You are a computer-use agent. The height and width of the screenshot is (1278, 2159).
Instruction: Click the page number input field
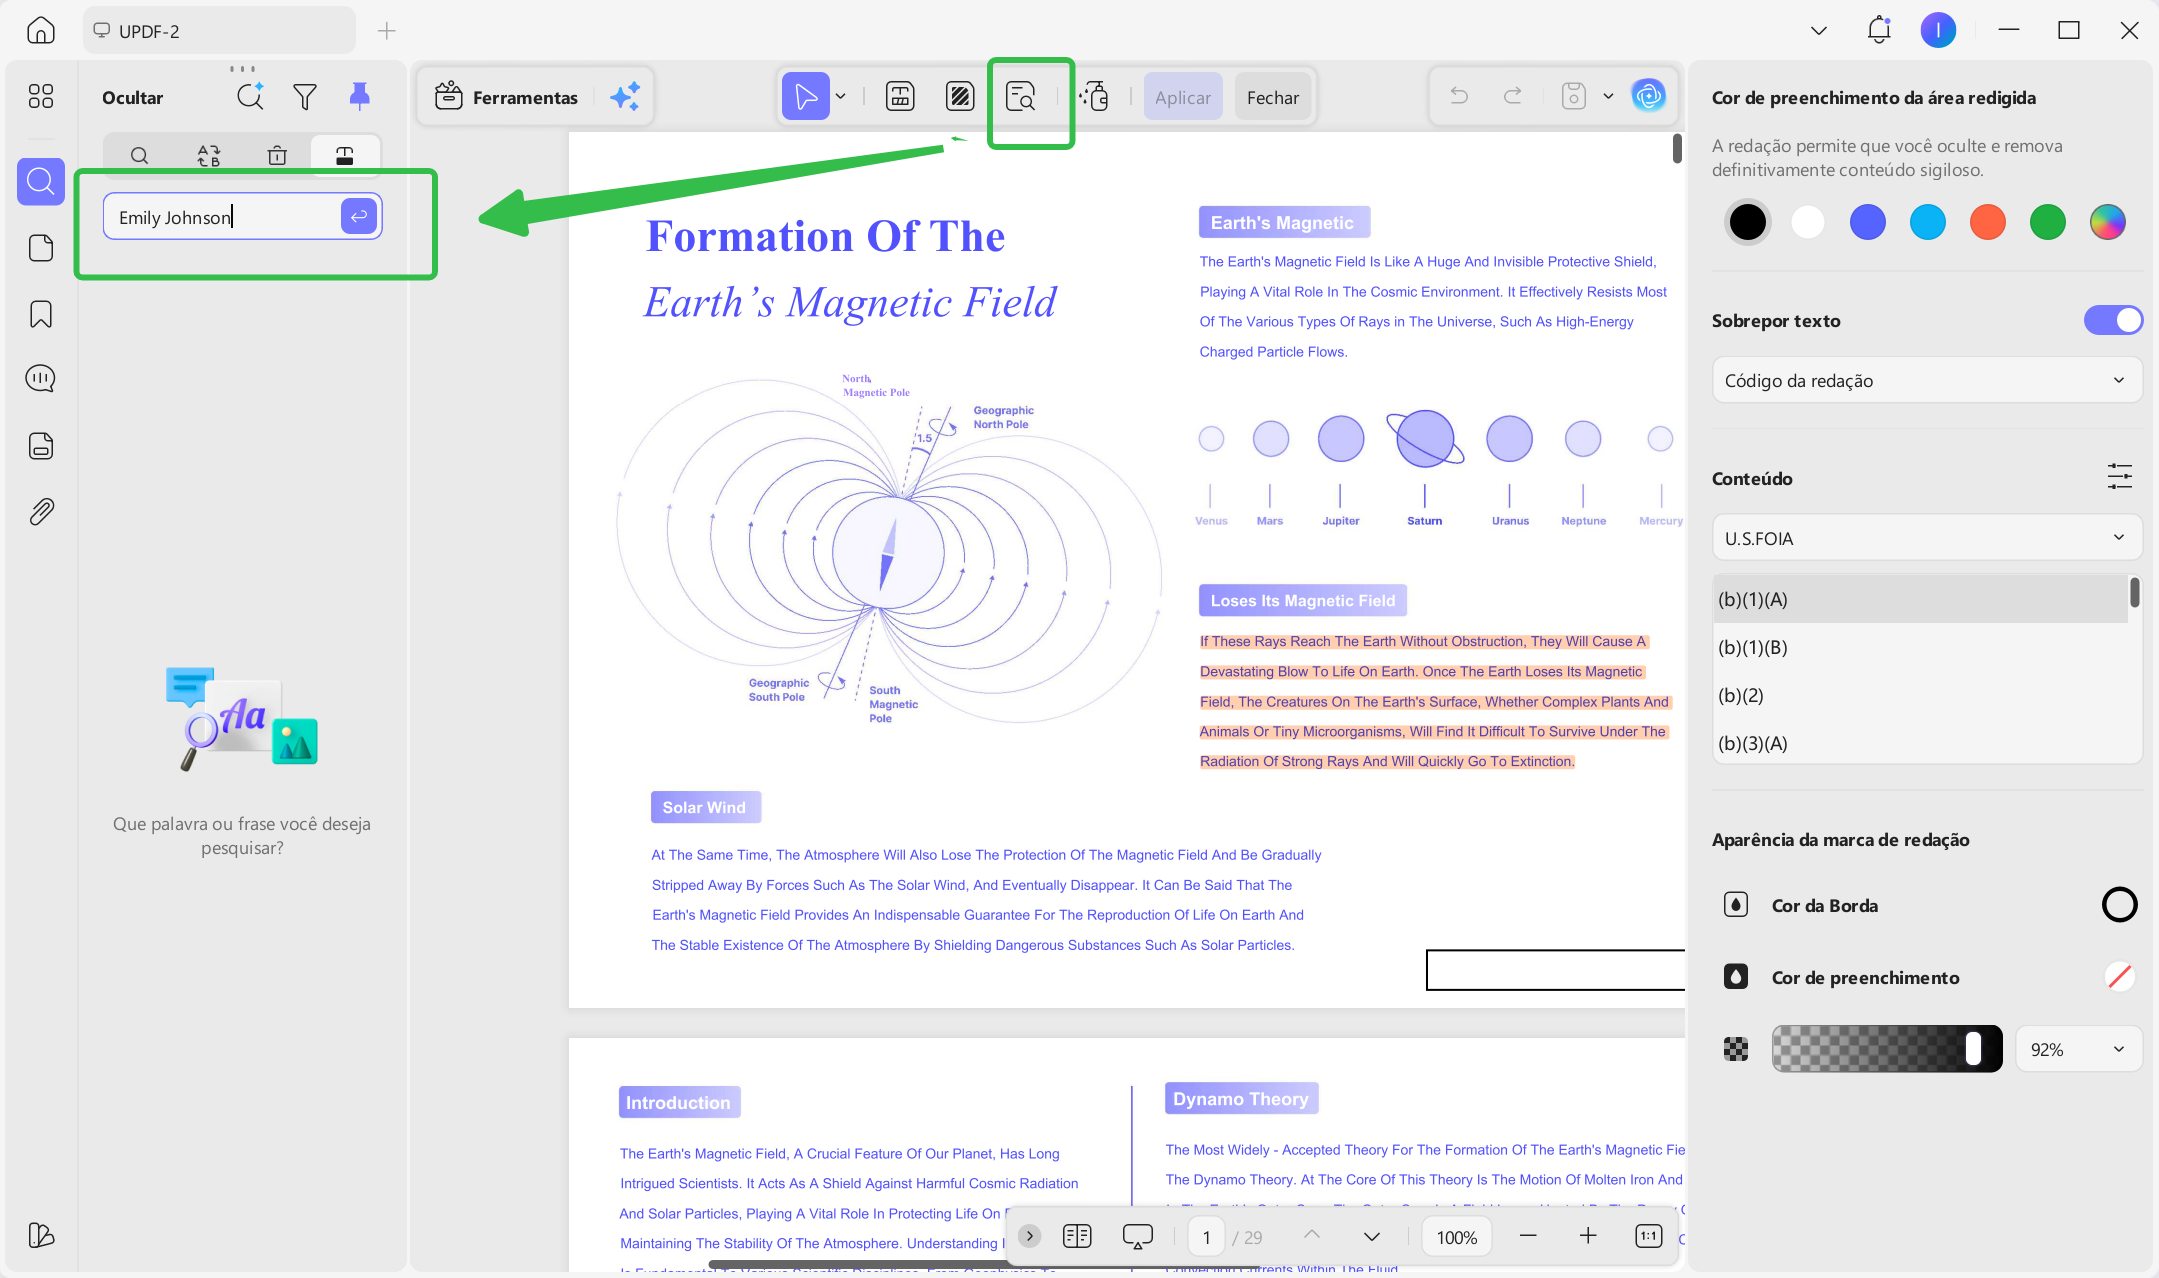click(x=1207, y=1237)
